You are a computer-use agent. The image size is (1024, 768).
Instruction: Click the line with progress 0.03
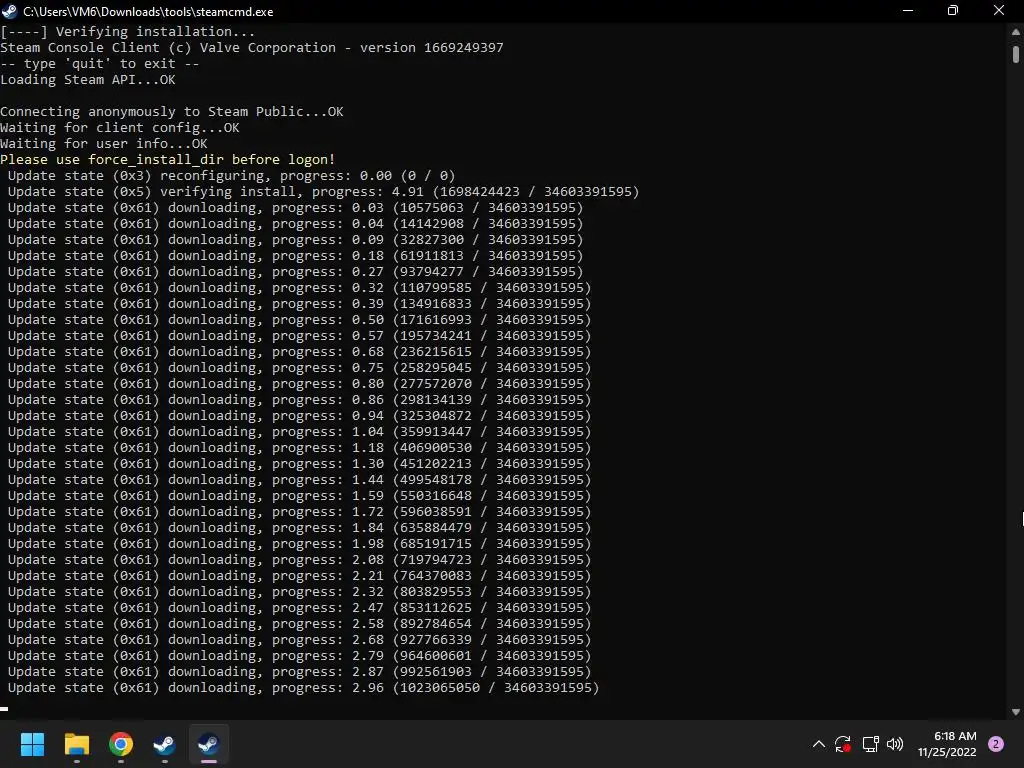coord(295,208)
